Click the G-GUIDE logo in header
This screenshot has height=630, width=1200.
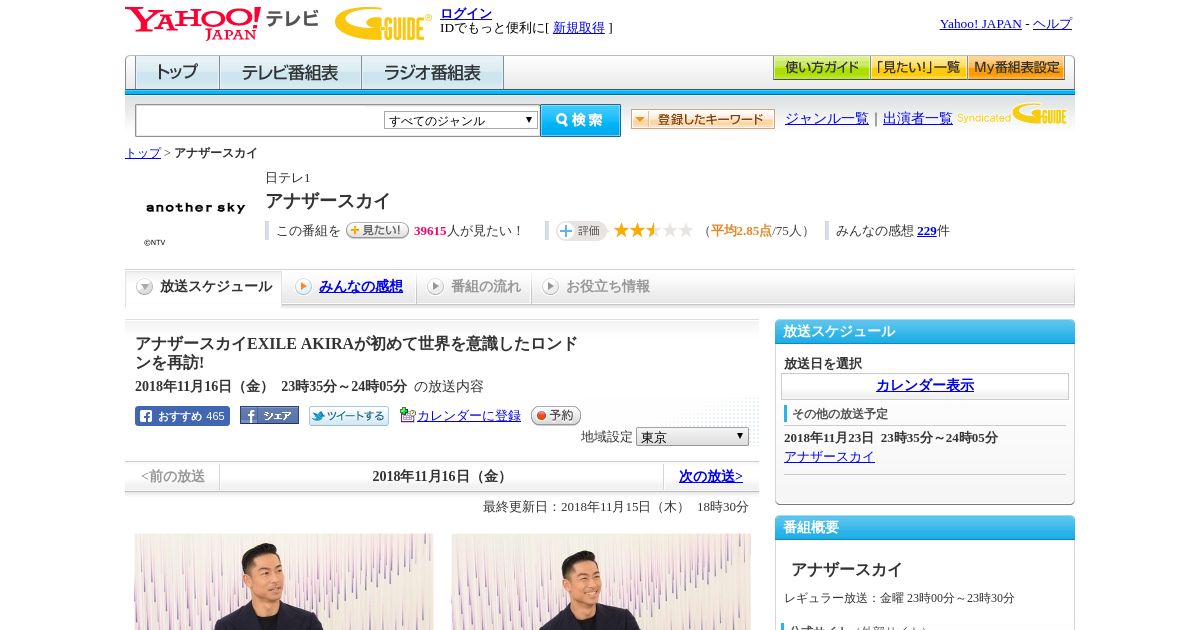click(383, 23)
